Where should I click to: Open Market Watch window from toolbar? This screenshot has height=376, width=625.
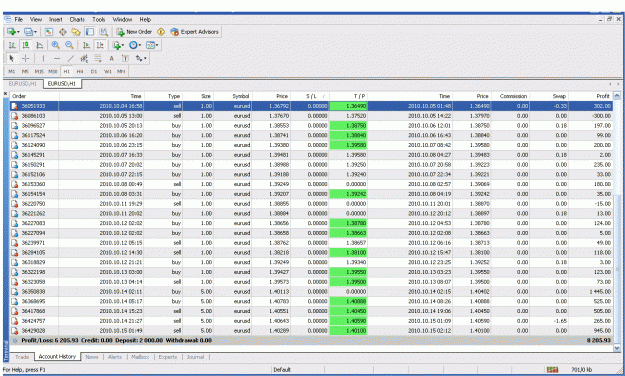tap(49, 32)
